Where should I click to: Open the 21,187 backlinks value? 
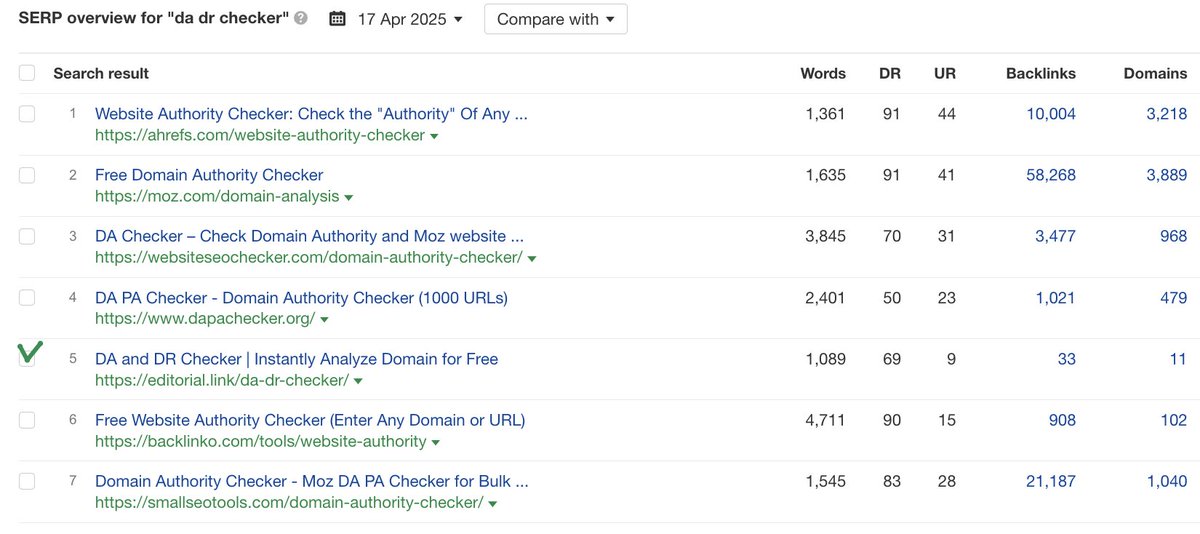click(1051, 481)
